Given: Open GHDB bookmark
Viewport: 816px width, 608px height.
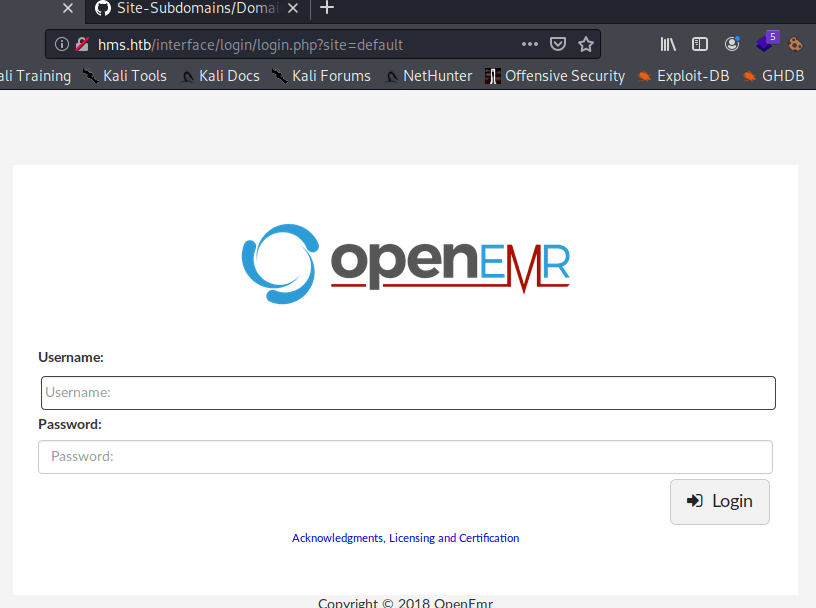Looking at the screenshot, I should point(773,76).
